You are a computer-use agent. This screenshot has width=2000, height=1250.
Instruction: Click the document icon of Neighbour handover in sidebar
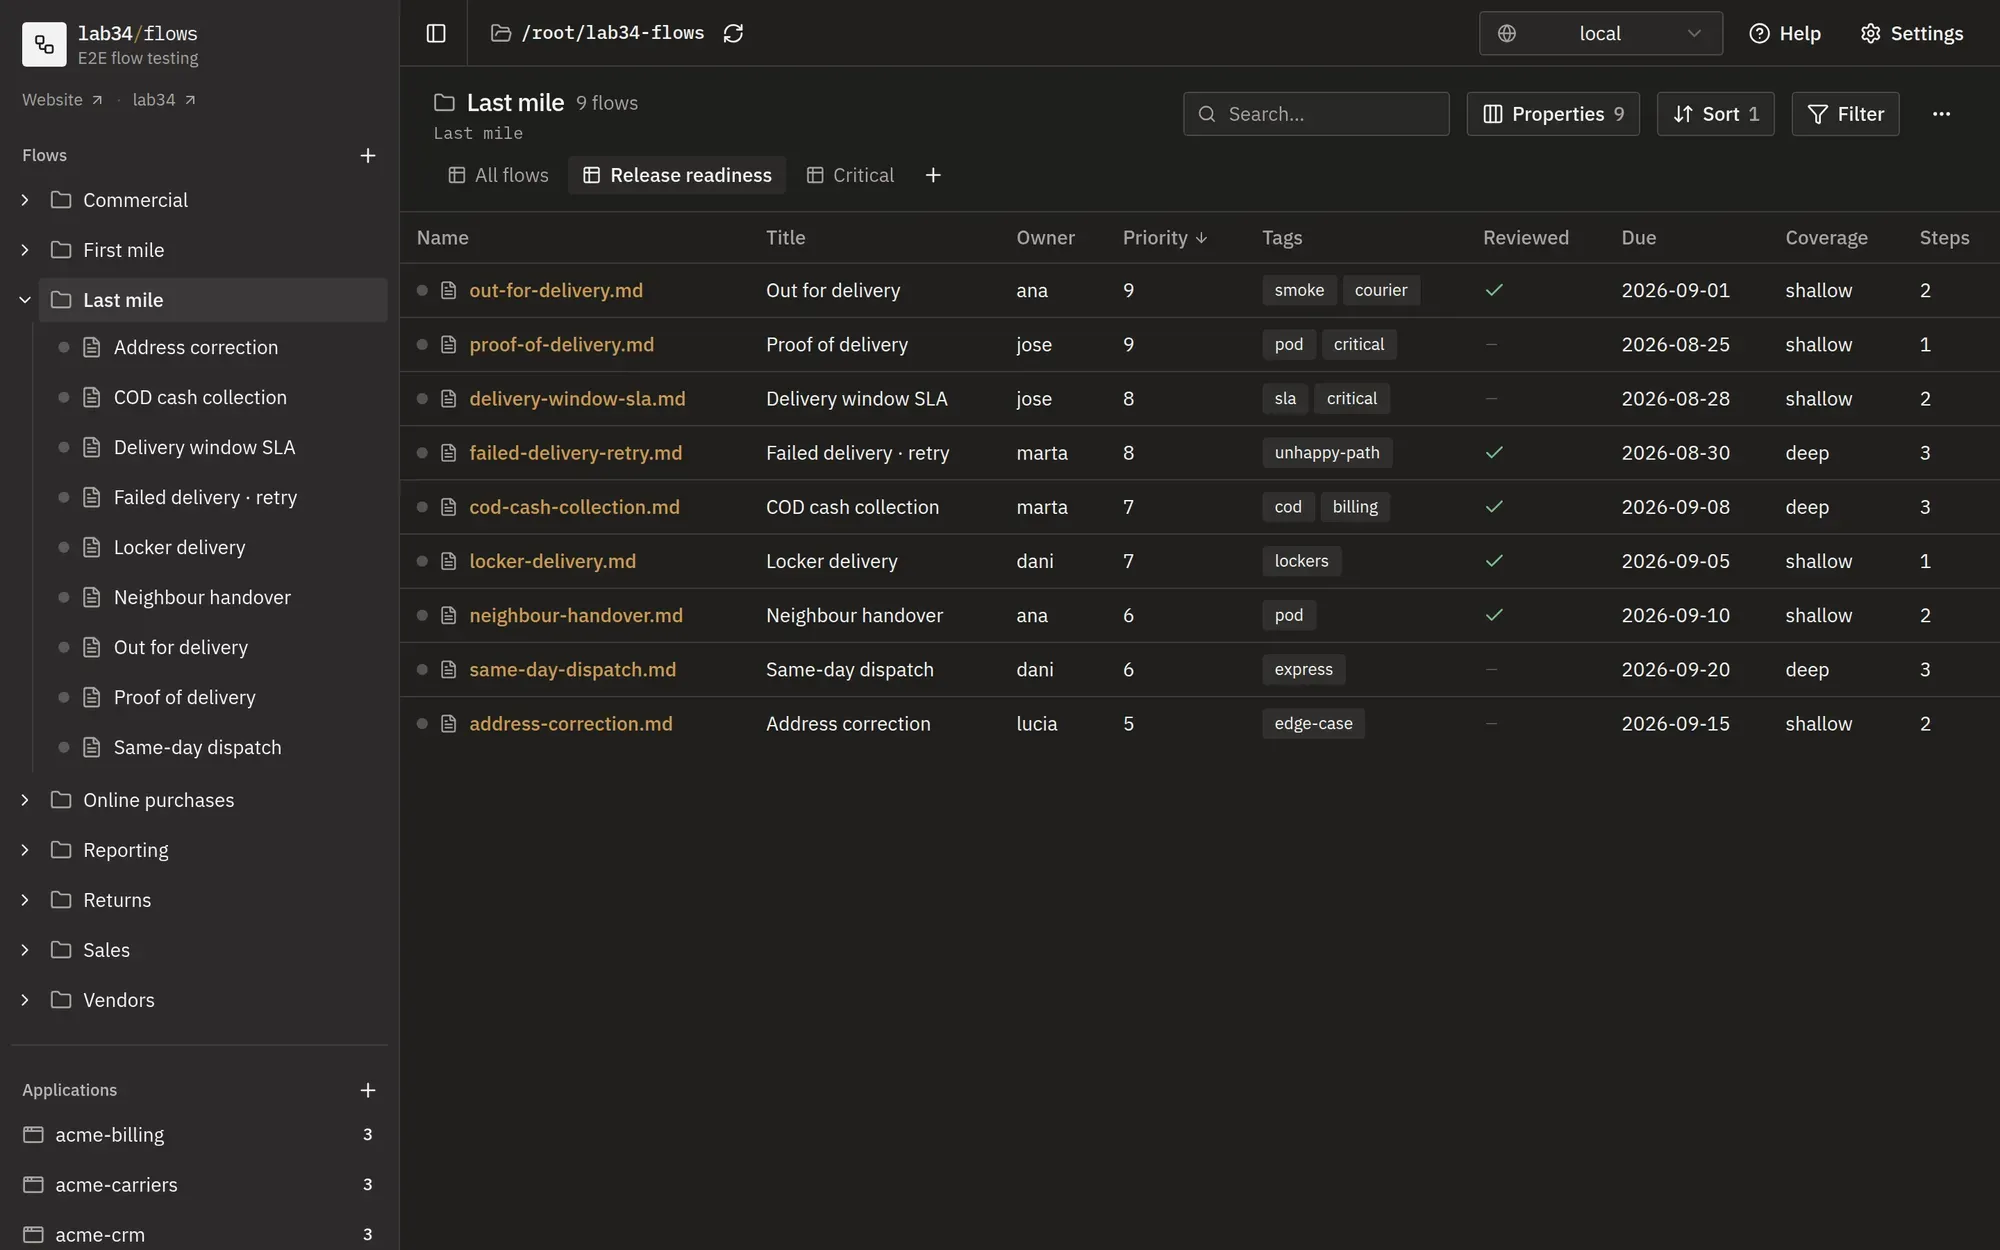[92, 597]
